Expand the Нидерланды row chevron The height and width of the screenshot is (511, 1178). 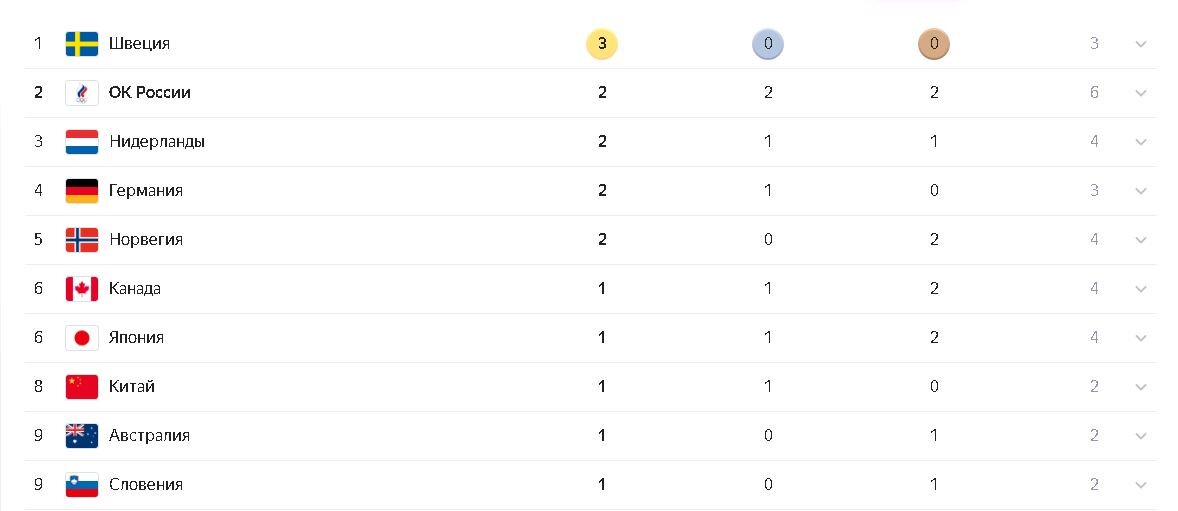pyautogui.click(x=1140, y=142)
